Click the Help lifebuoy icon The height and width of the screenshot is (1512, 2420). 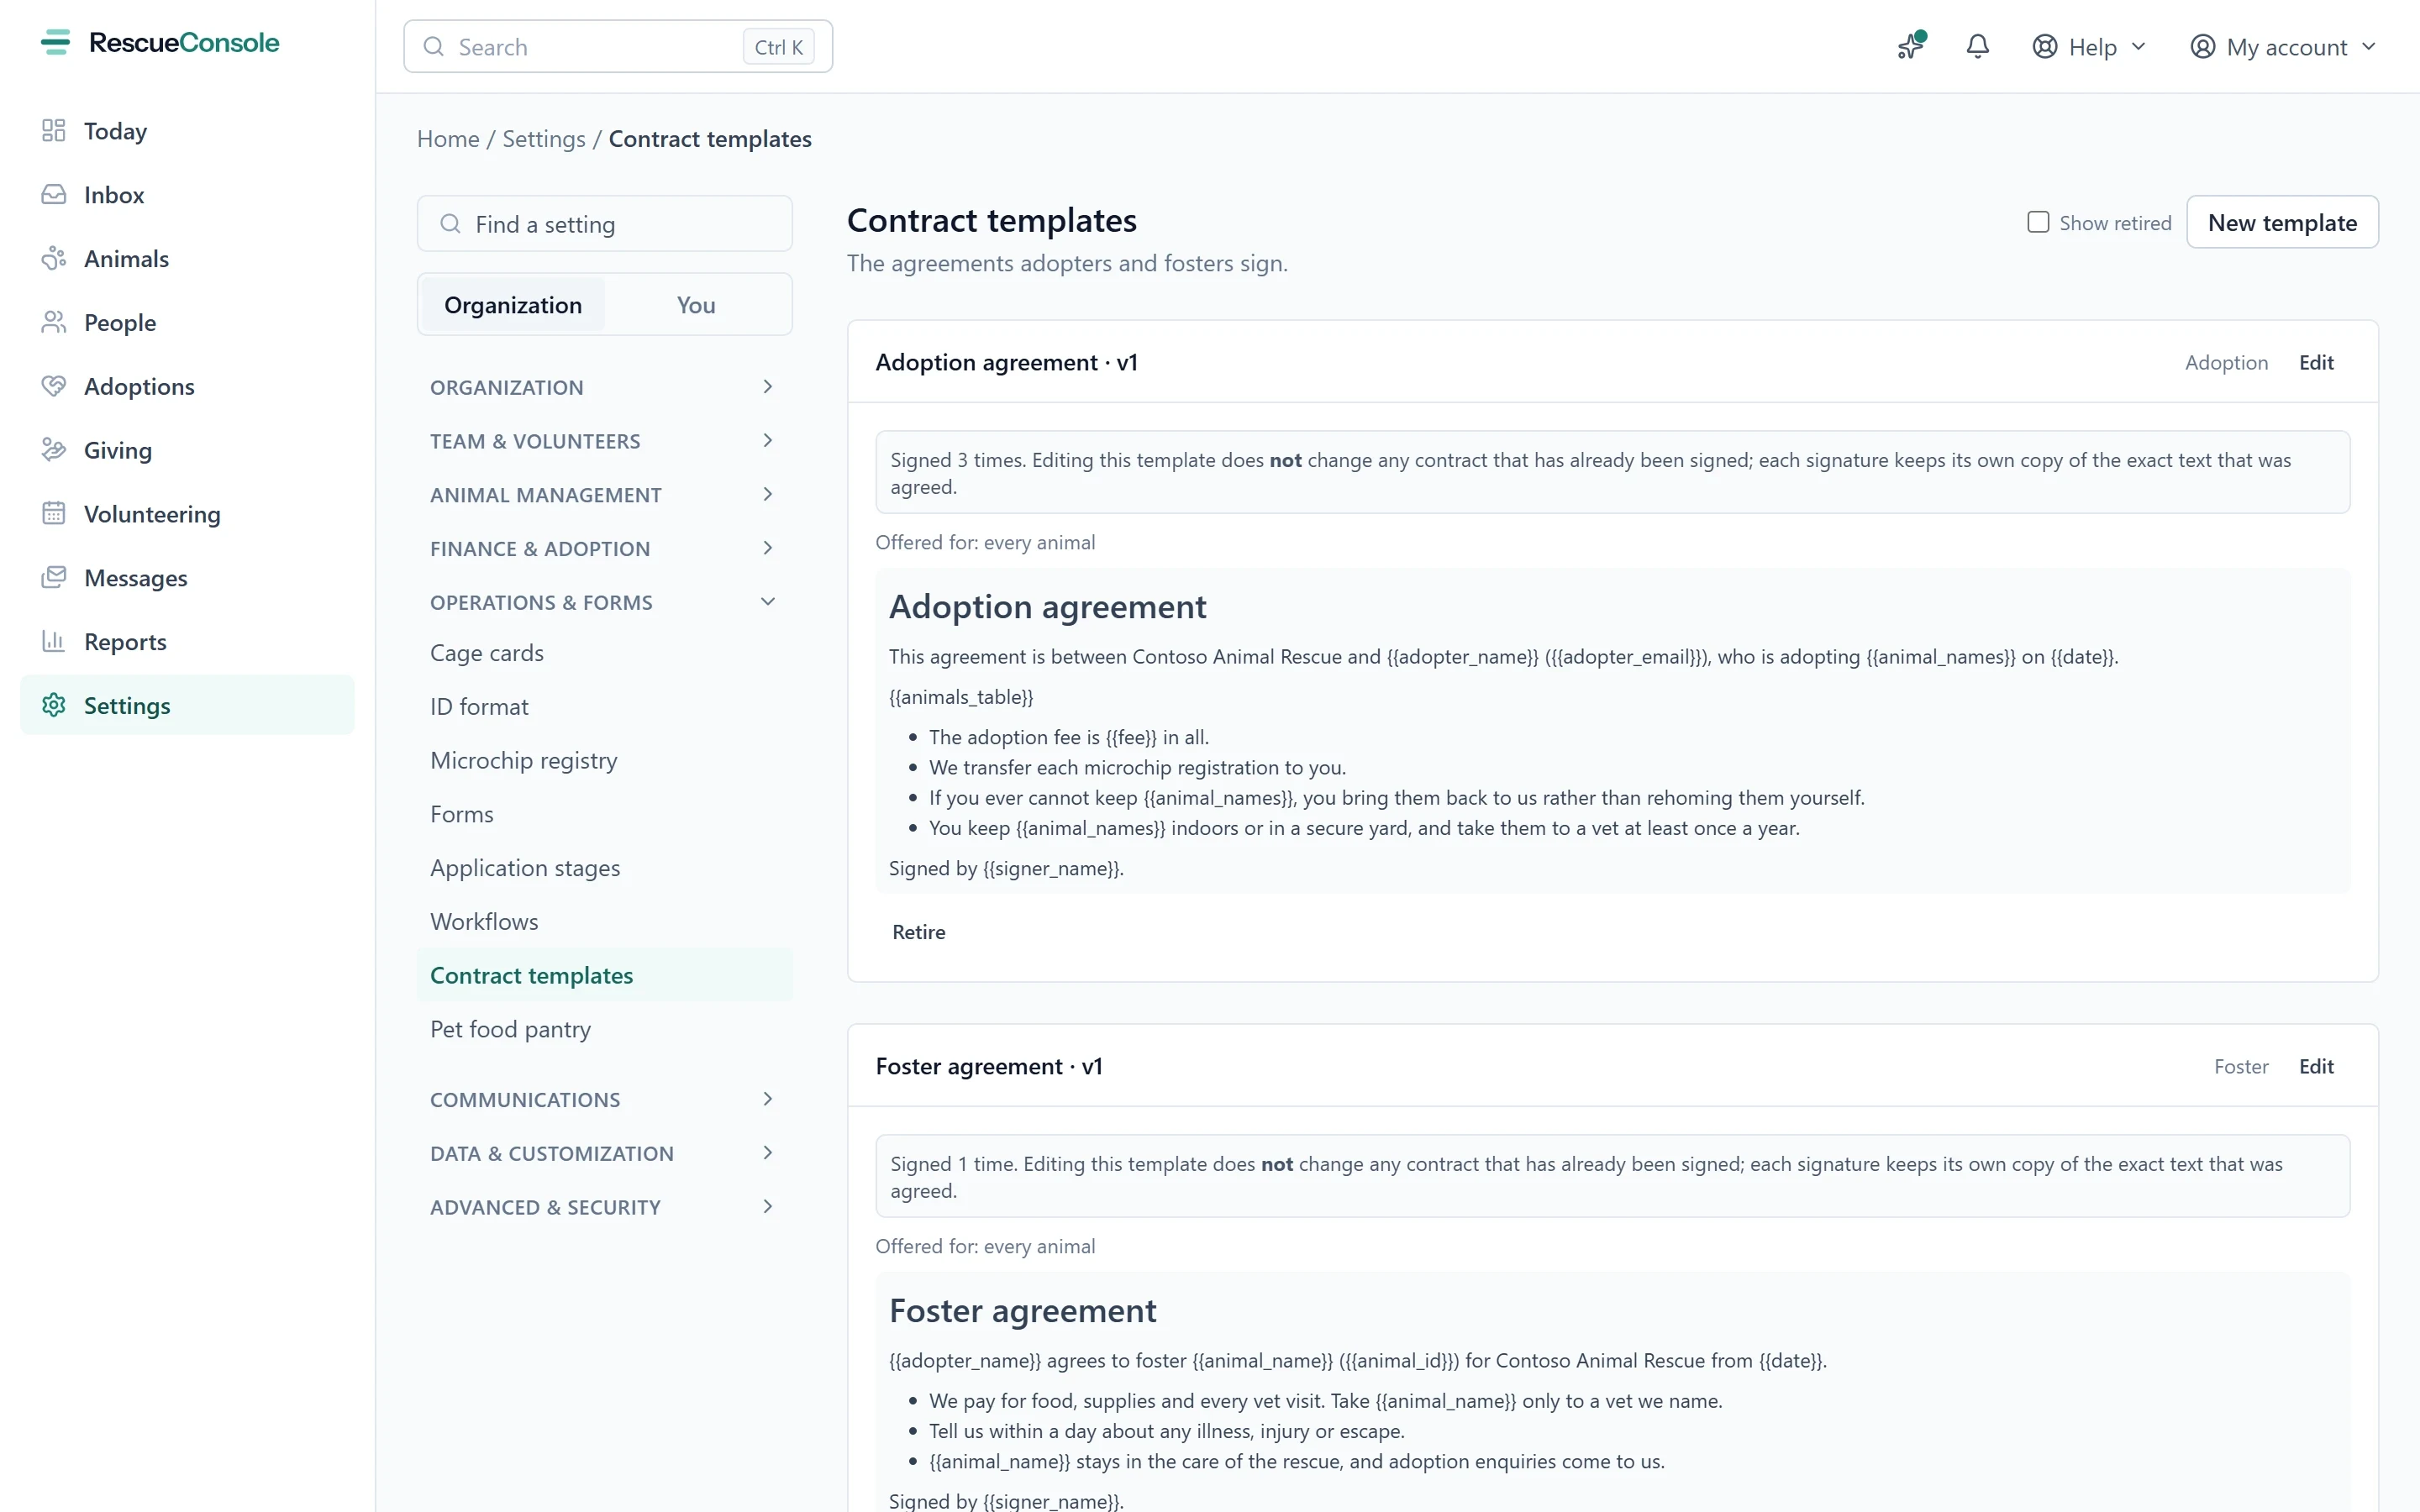(2045, 47)
